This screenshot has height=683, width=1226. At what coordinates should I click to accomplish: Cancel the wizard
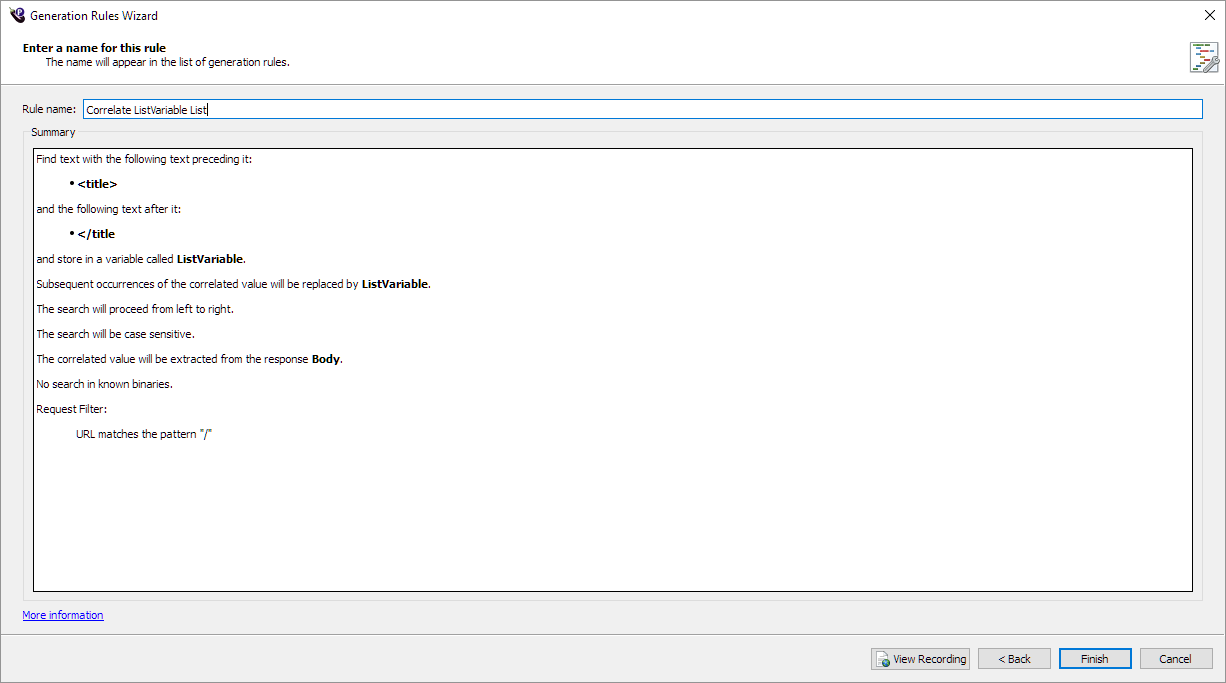(1175, 659)
